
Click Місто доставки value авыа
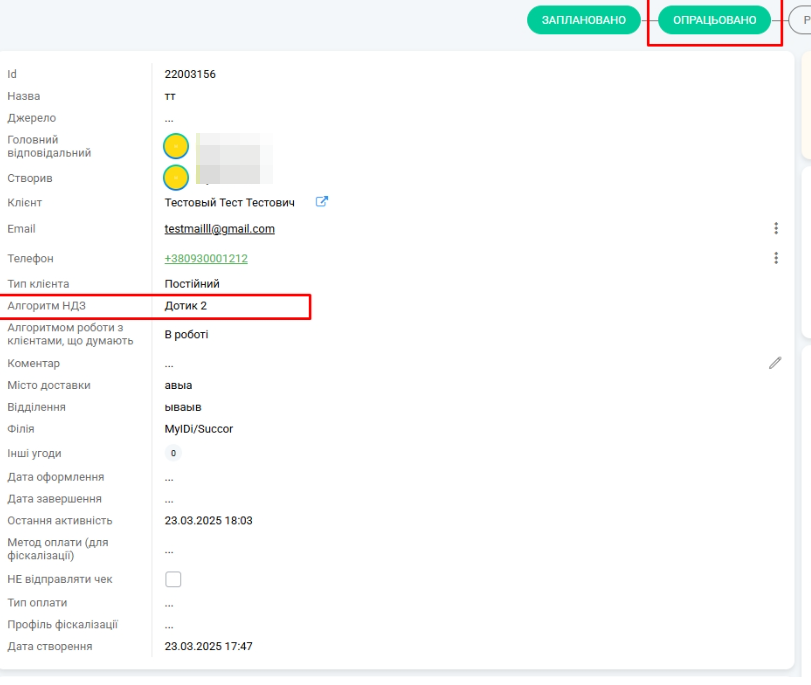[178, 385]
